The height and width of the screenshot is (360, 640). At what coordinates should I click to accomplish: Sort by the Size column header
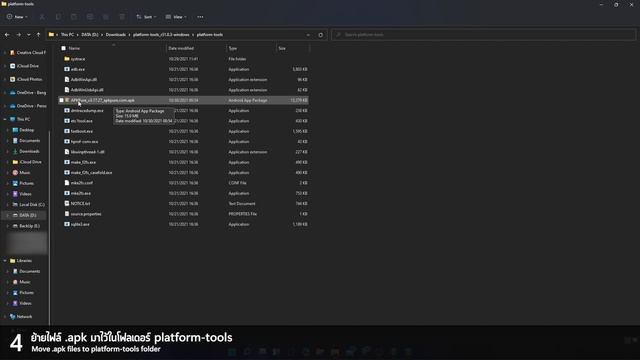coord(282,48)
